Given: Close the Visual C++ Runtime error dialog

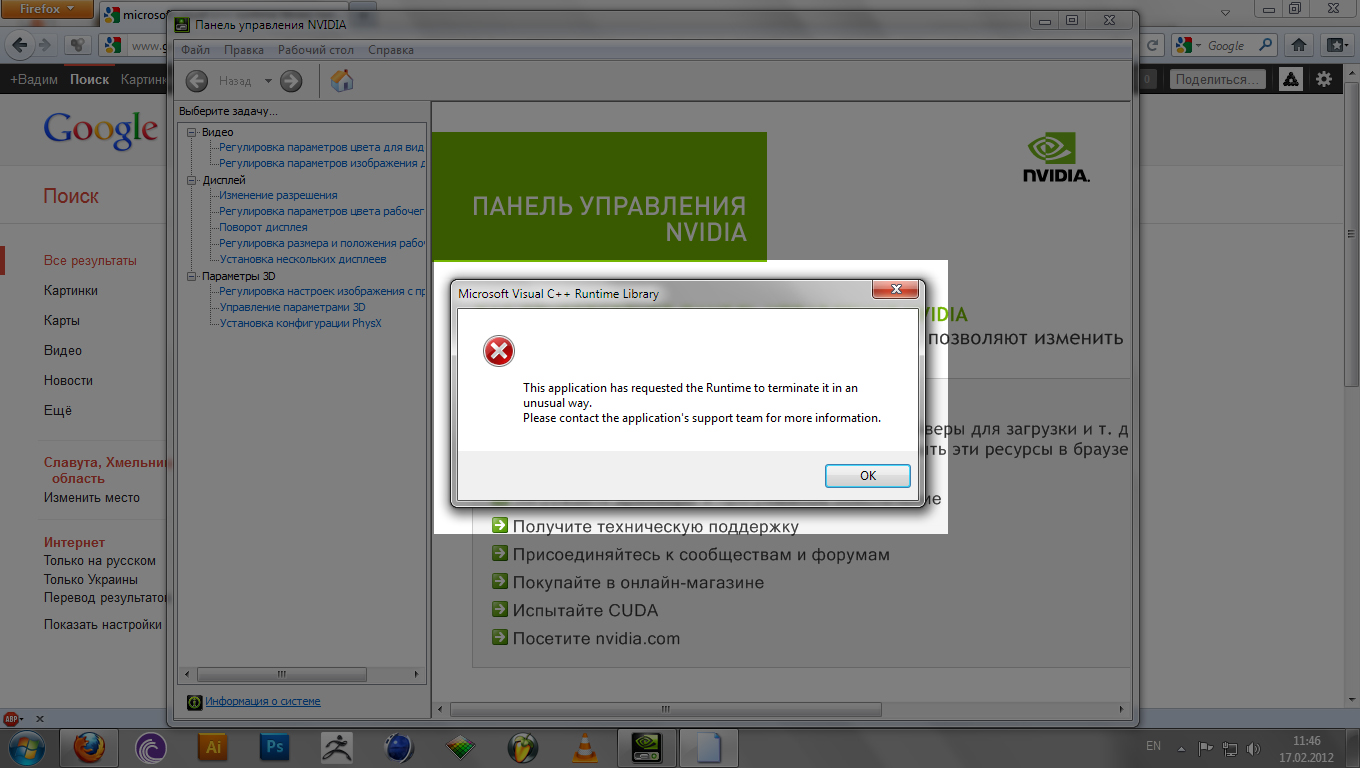Looking at the screenshot, I should [x=895, y=290].
